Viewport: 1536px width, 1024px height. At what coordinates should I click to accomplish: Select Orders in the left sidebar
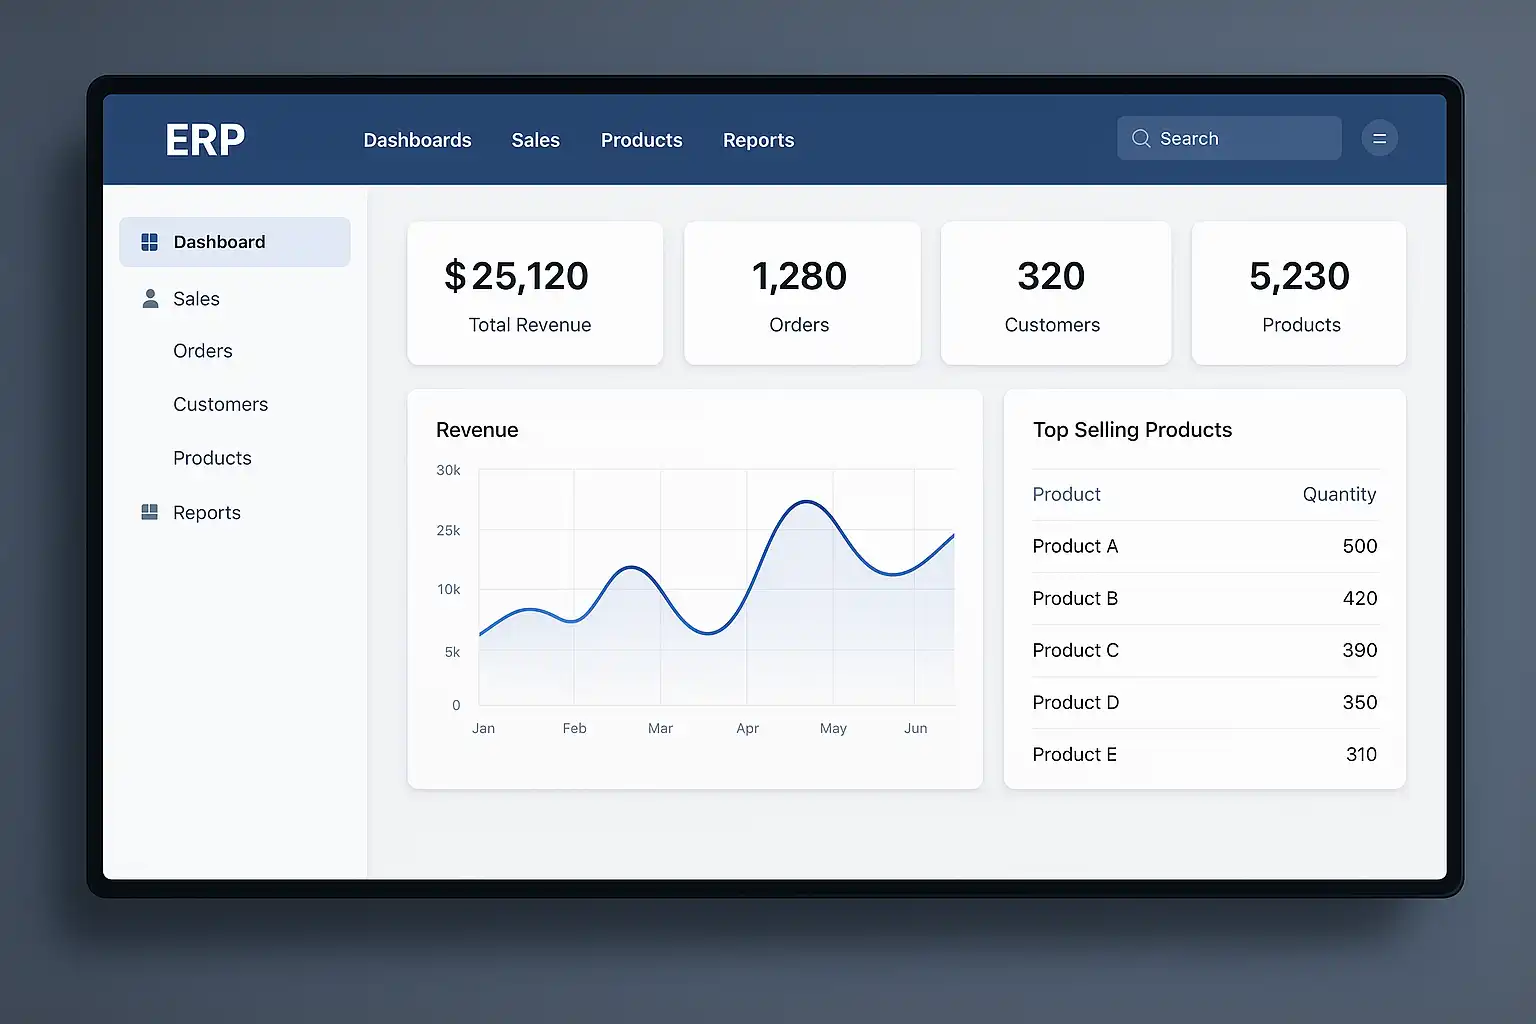[x=202, y=351]
